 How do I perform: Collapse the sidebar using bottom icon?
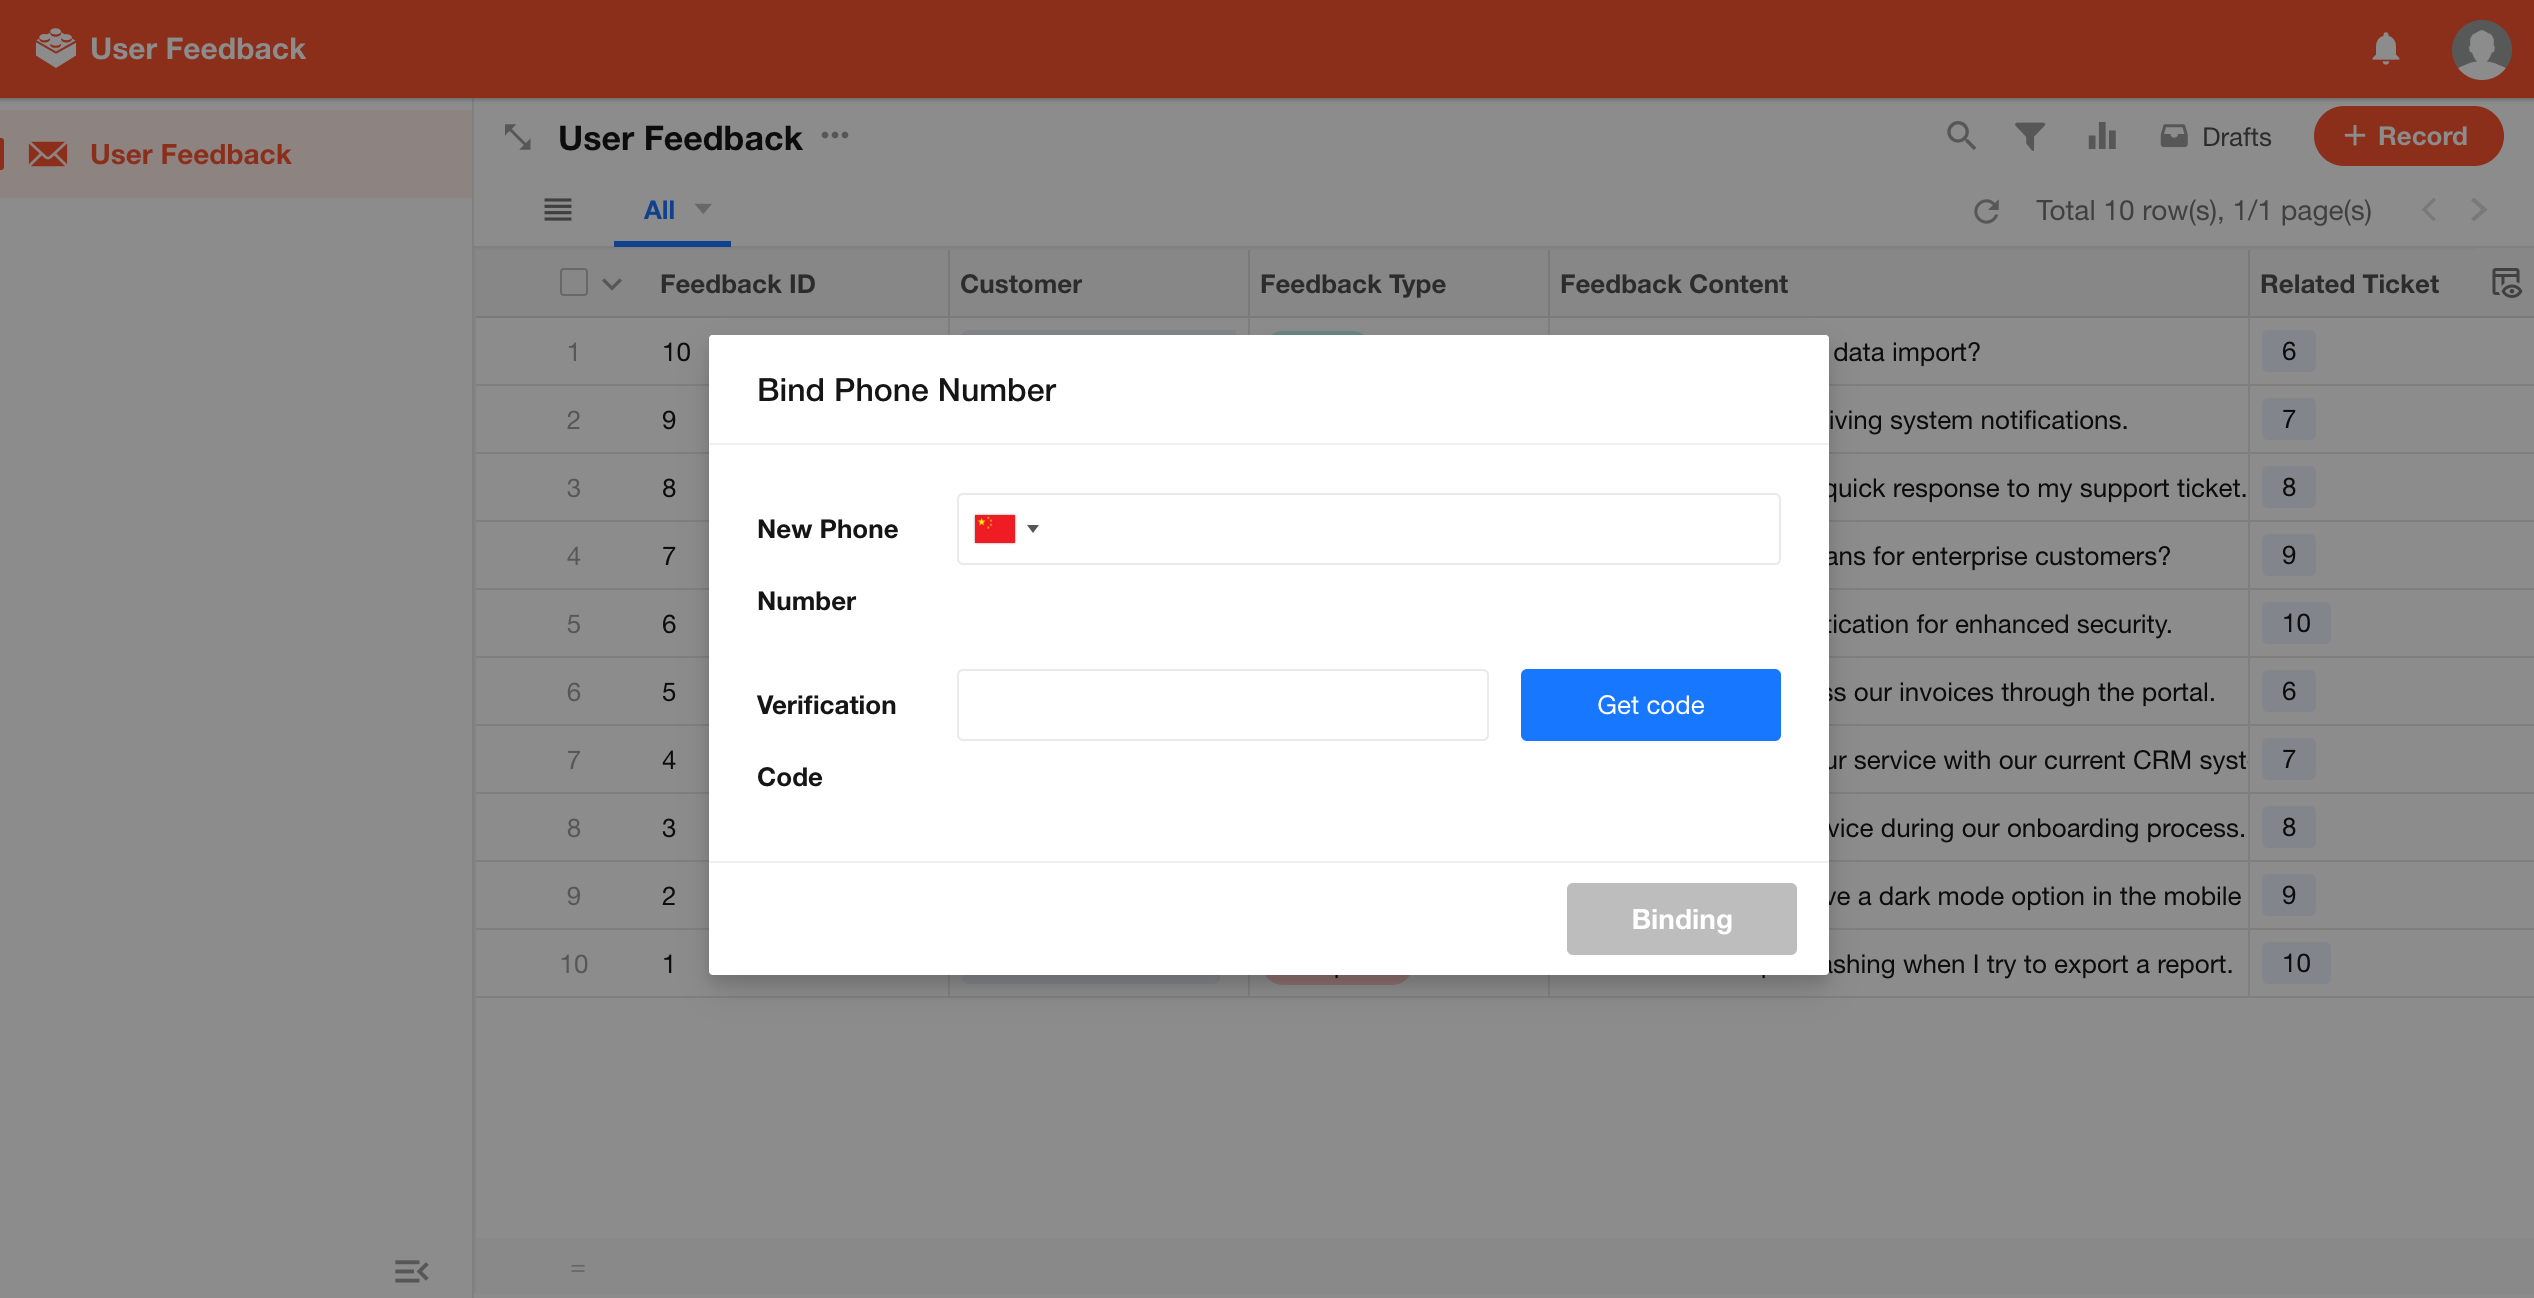click(410, 1270)
